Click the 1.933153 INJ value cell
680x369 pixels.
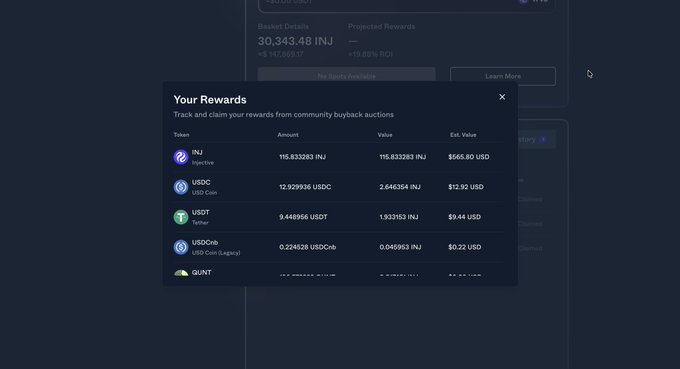[x=399, y=217]
